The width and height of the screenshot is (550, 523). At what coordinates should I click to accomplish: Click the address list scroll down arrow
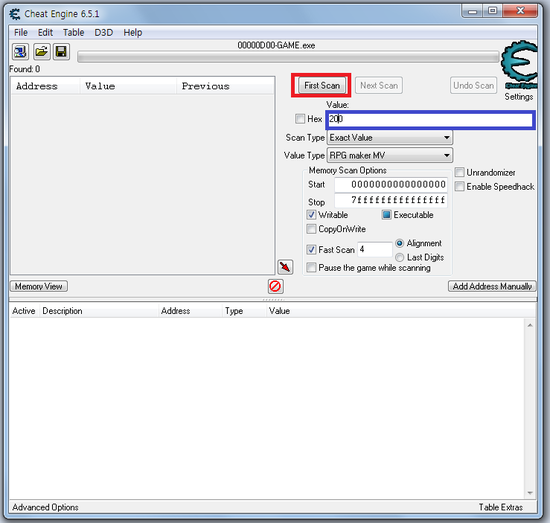click(x=530, y=492)
